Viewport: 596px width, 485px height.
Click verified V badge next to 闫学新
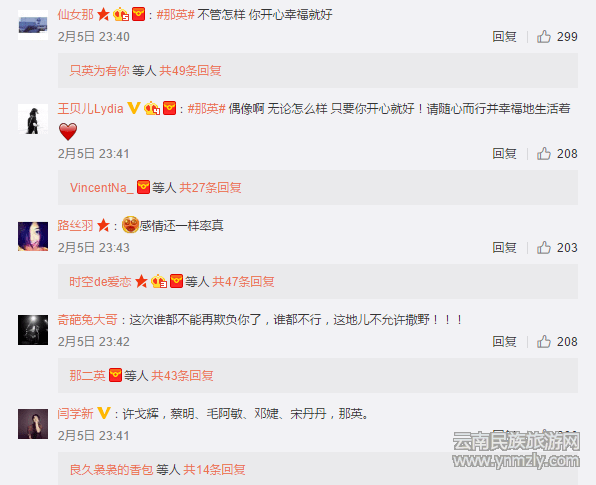pos(103,413)
